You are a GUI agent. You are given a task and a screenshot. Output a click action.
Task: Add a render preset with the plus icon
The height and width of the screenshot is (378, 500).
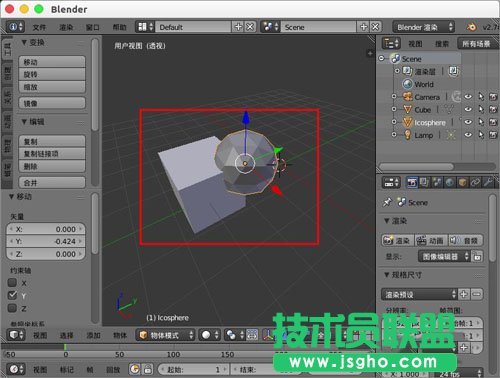[x=464, y=294]
